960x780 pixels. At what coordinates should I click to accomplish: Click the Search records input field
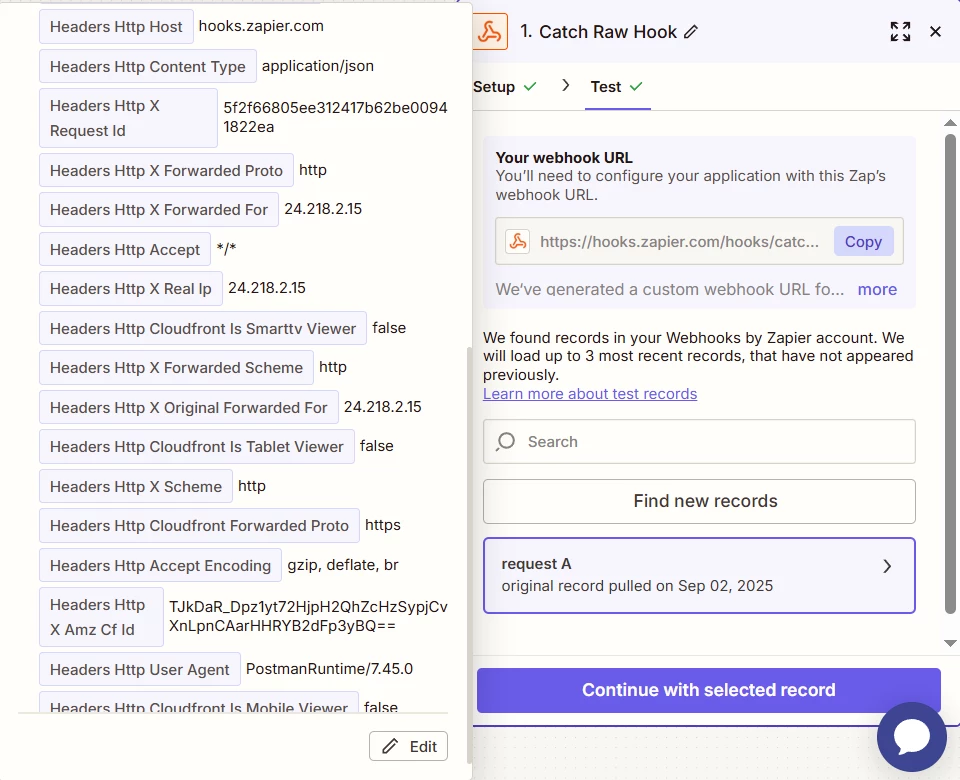tap(699, 441)
